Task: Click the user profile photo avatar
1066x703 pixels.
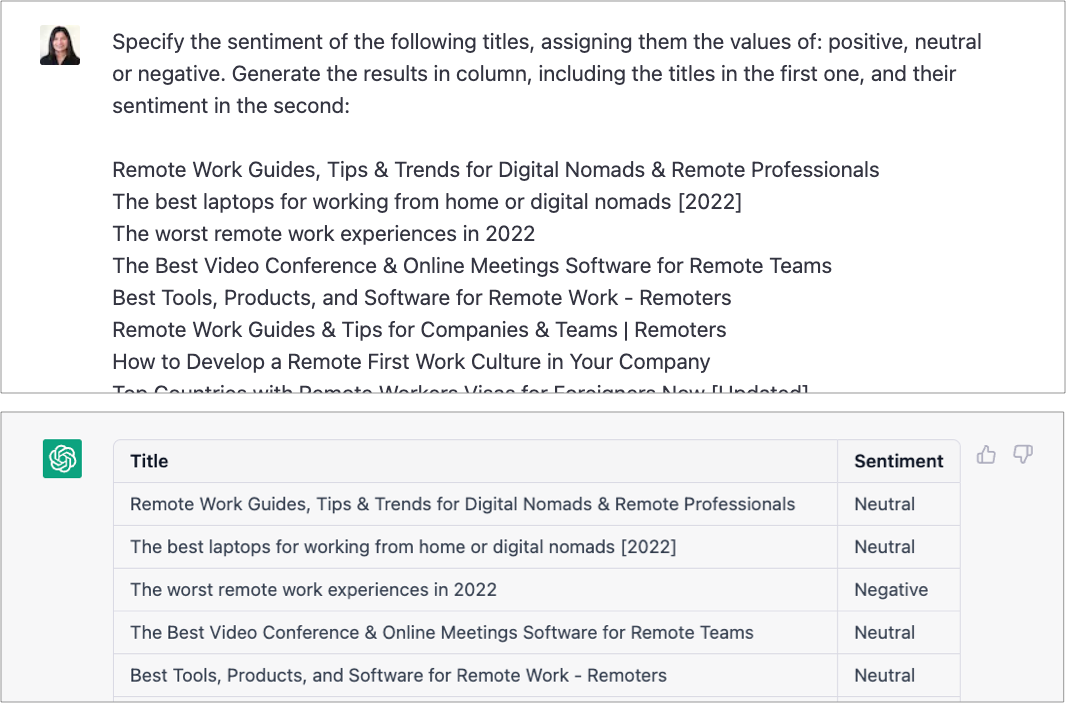Action: 60,45
